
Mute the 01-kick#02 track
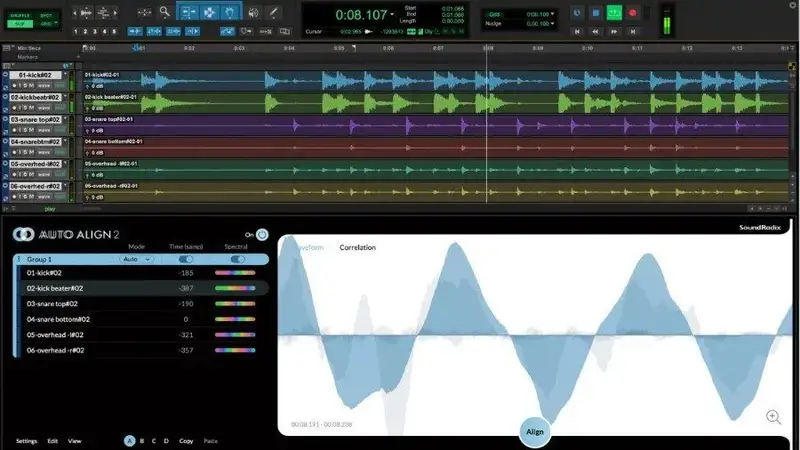click(31, 86)
